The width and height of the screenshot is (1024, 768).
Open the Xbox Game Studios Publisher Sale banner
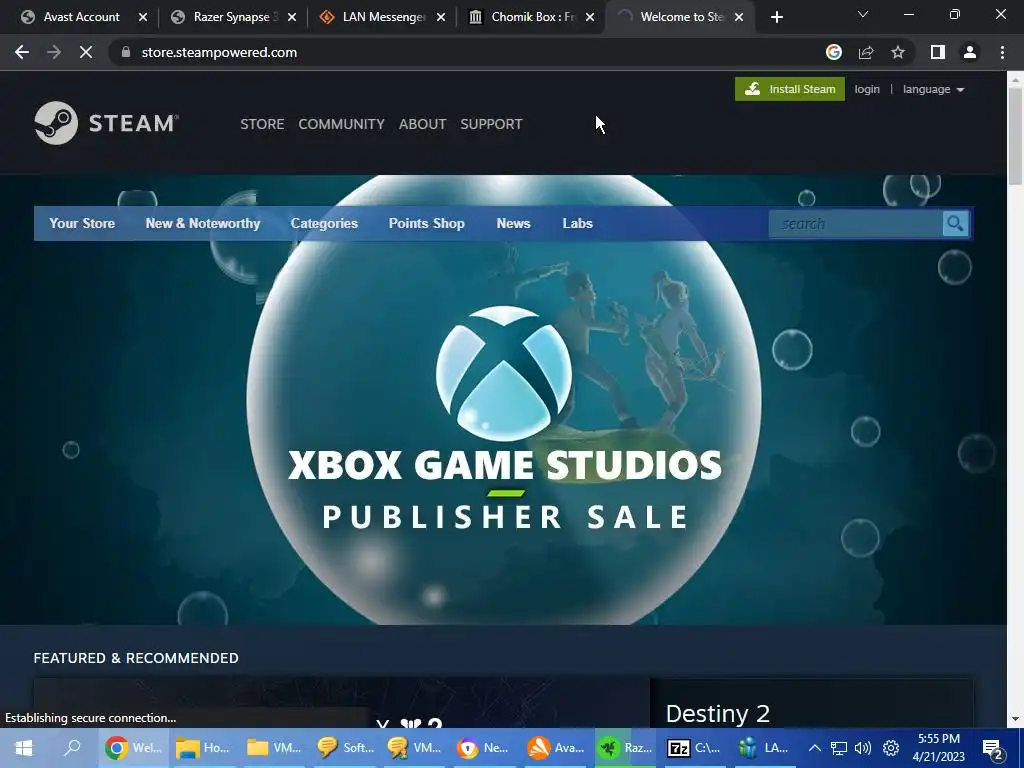504,400
